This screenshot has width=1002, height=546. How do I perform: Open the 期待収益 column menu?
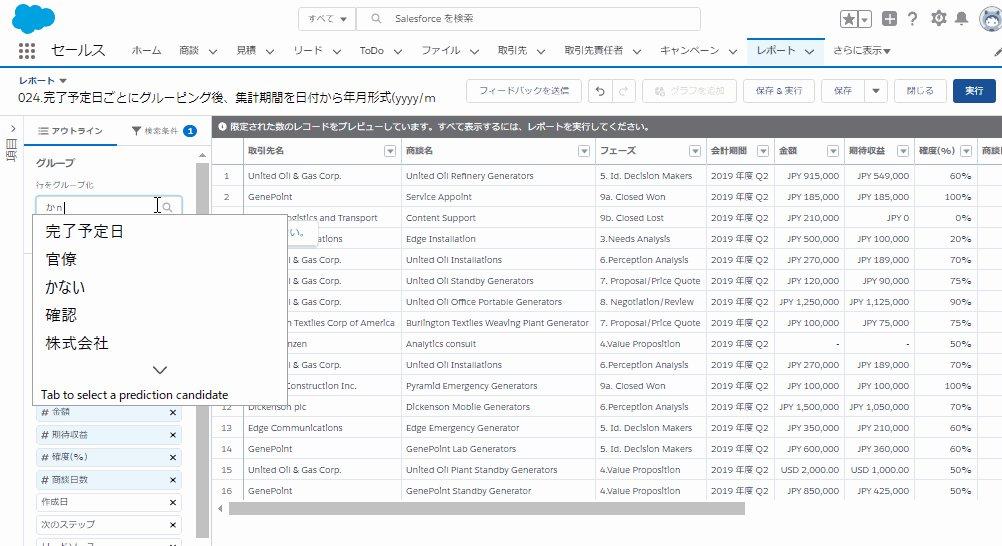tap(902, 151)
